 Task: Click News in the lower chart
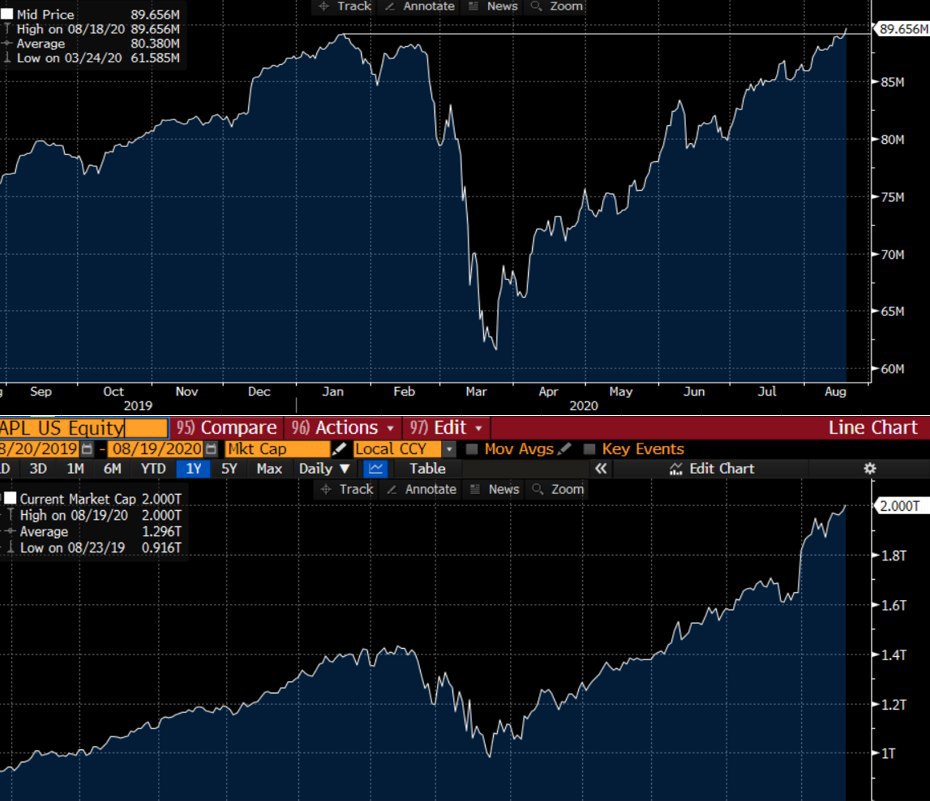(x=495, y=489)
